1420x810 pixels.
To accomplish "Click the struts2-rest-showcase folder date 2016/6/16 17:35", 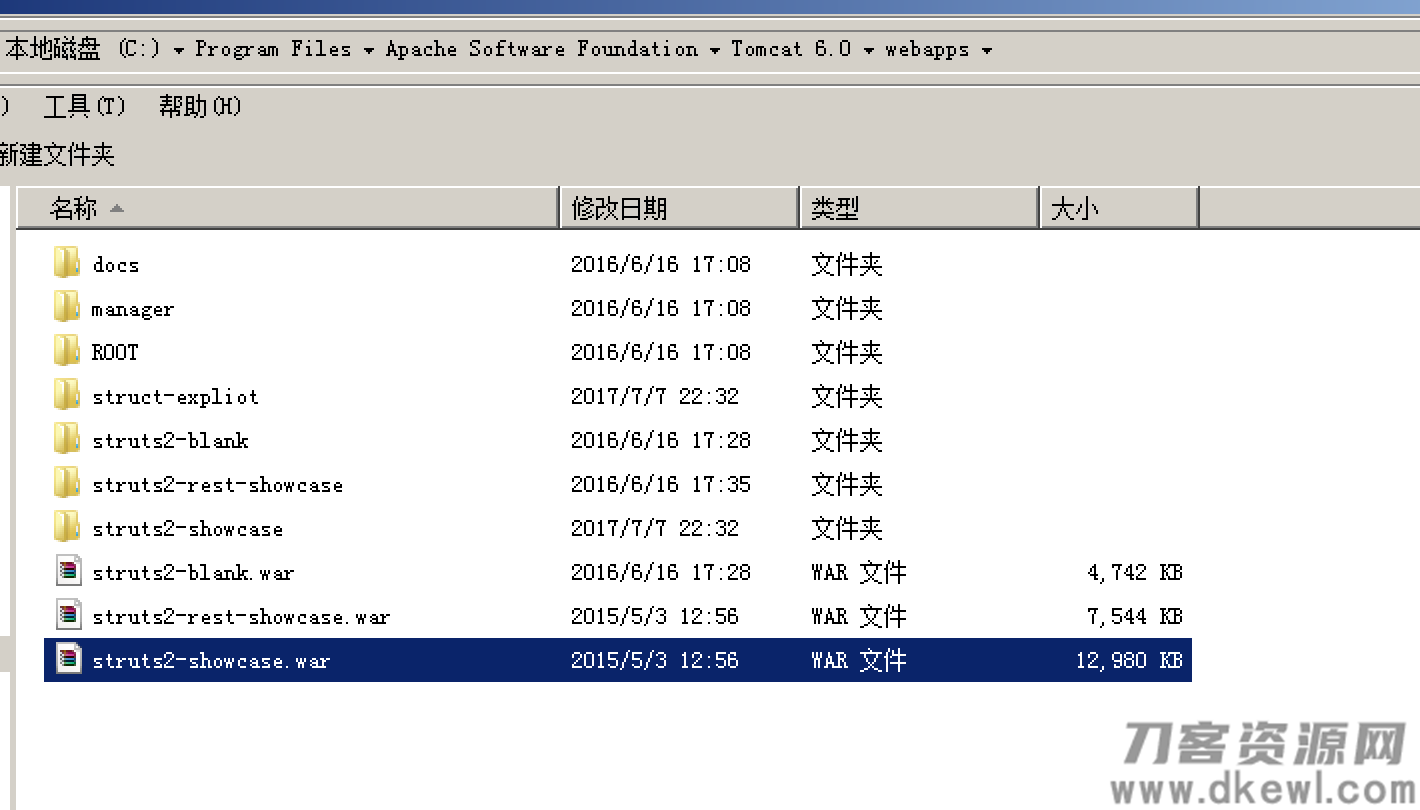I will tap(661, 485).
